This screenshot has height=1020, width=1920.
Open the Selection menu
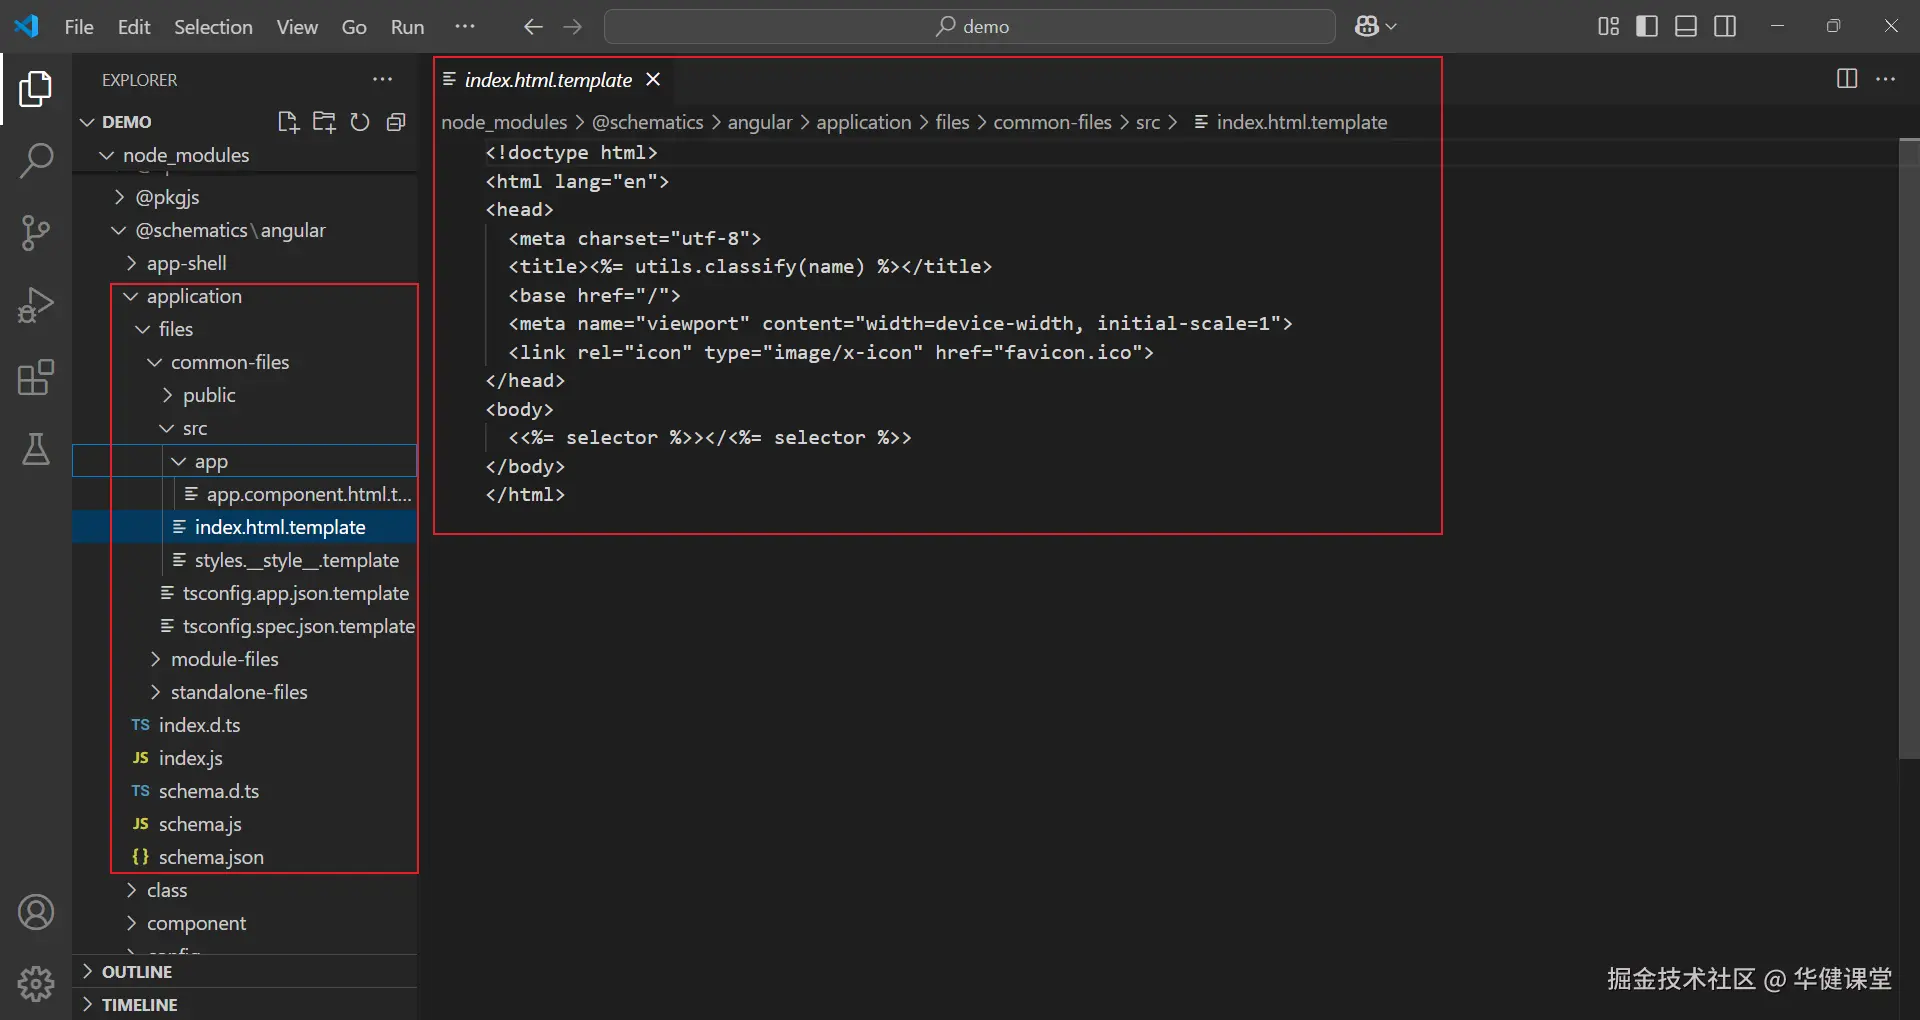[x=213, y=27]
